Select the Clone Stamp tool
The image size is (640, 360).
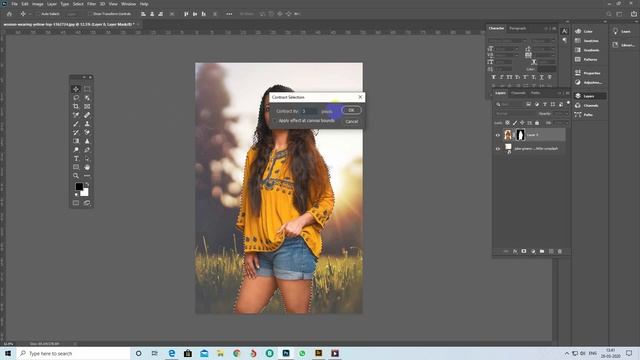tap(87, 124)
